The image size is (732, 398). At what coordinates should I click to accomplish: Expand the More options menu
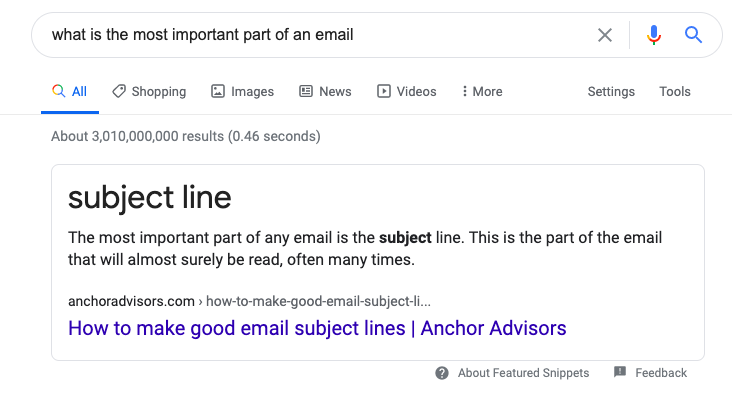tap(482, 91)
